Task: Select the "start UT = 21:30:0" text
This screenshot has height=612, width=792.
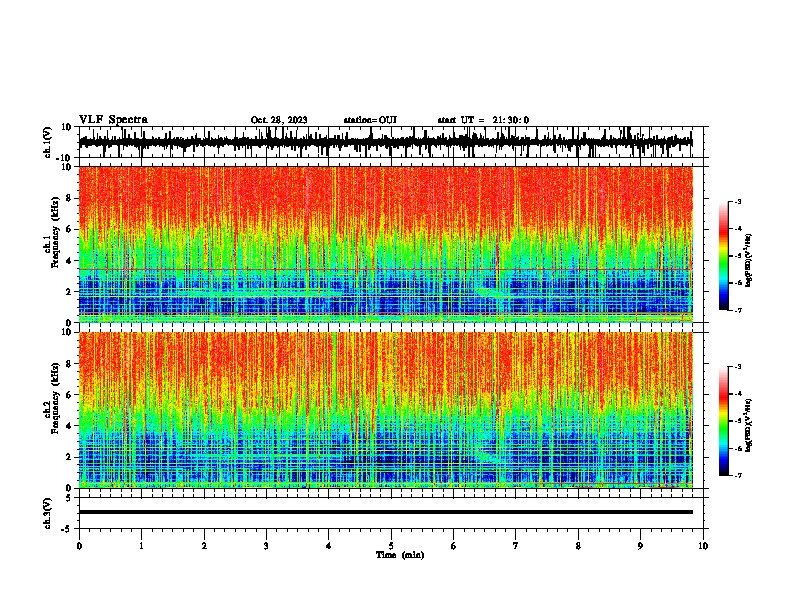Action: (483, 120)
